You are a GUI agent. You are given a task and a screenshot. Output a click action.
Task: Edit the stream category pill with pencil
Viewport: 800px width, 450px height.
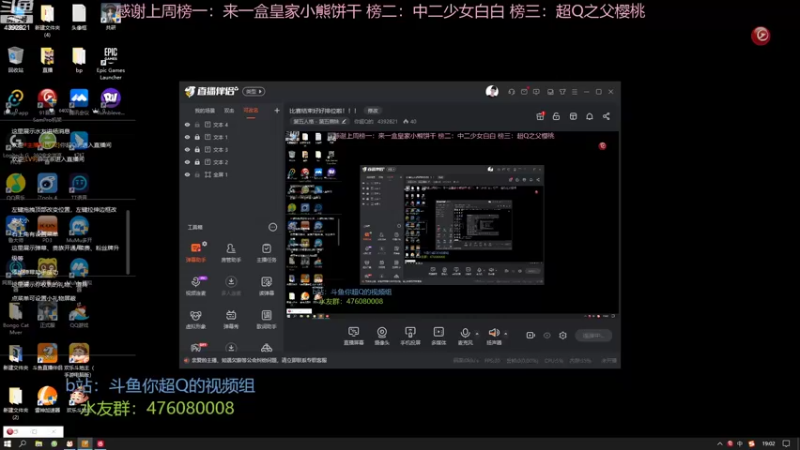(320, 121)
